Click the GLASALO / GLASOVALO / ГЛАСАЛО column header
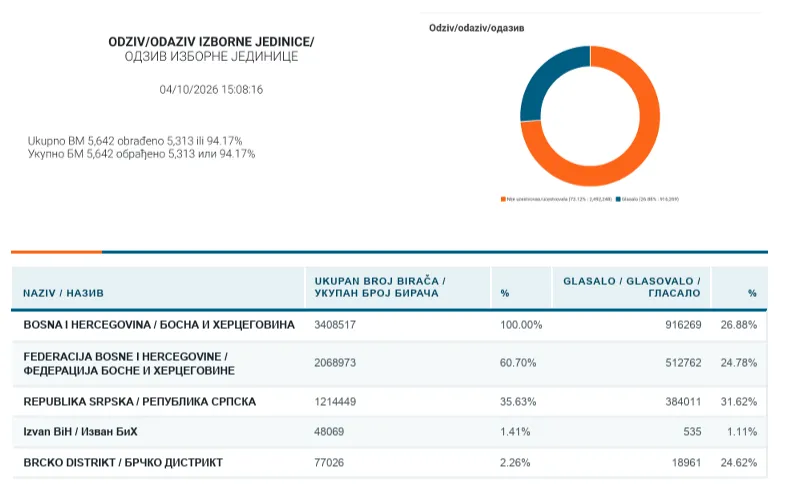 pyautogui.click(x=631, y=287)
